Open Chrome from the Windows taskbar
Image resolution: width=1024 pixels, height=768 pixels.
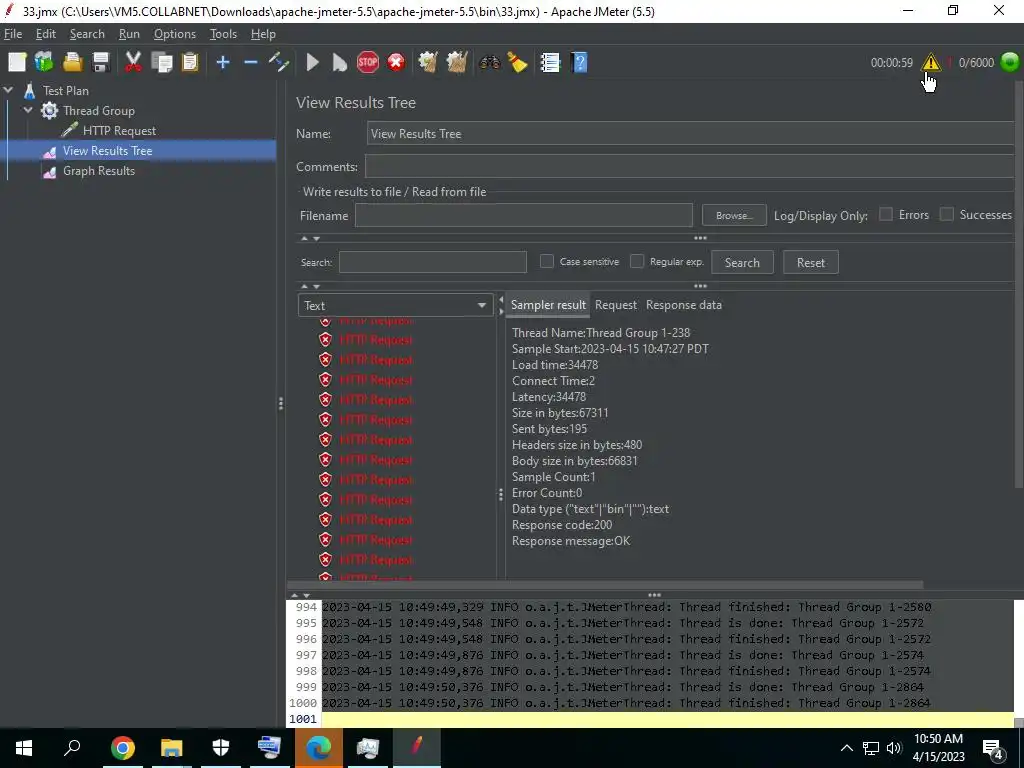pyautogui.click(x=122, y=748)
